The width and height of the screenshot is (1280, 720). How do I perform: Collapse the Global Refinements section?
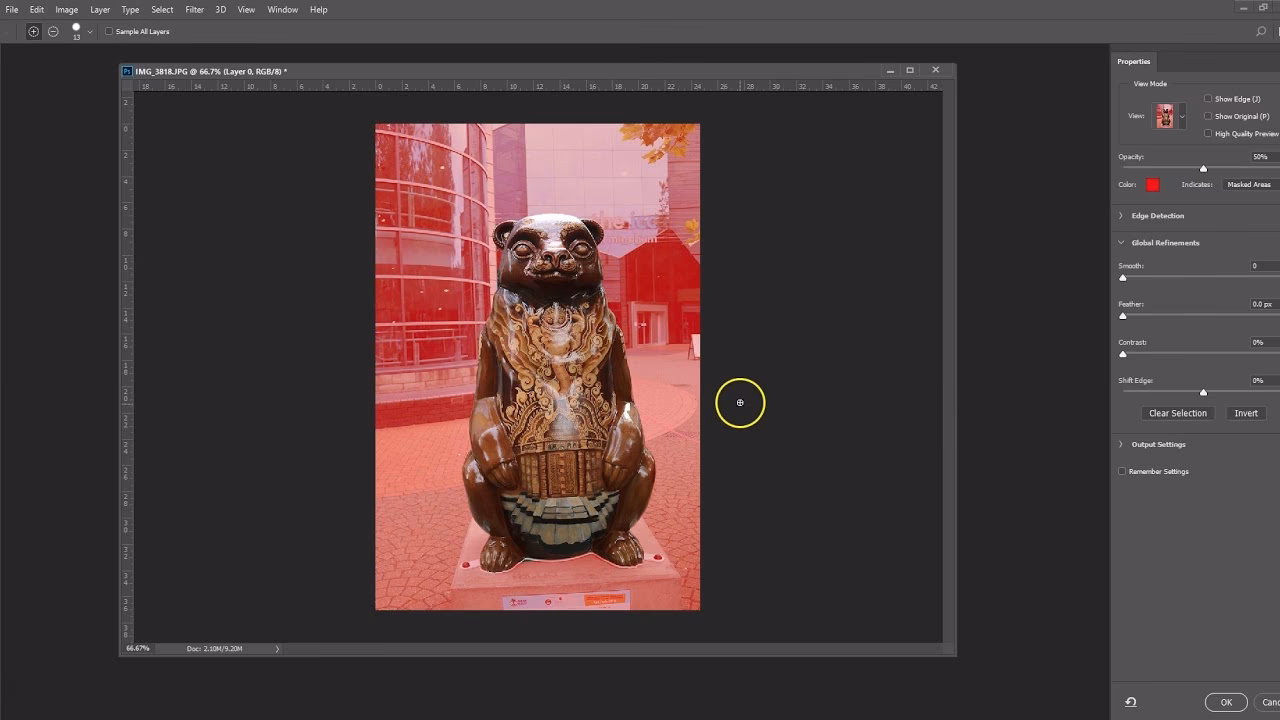1119,242
